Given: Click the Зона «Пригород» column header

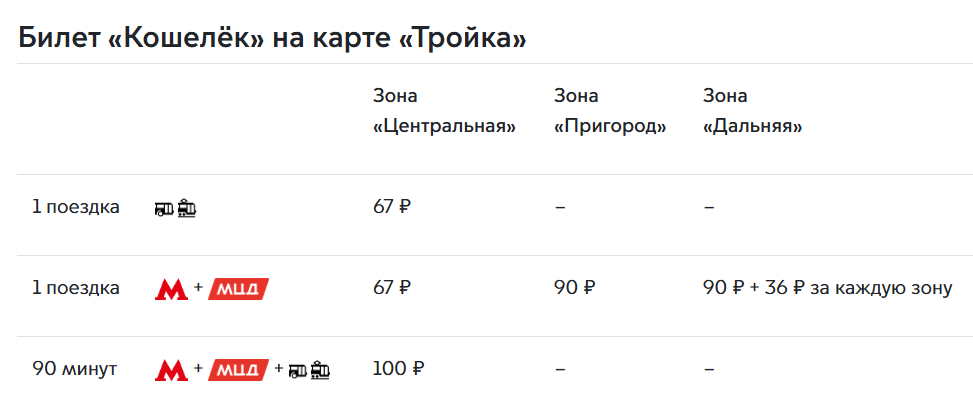Looking at the screenshot, I should (610, 112).
